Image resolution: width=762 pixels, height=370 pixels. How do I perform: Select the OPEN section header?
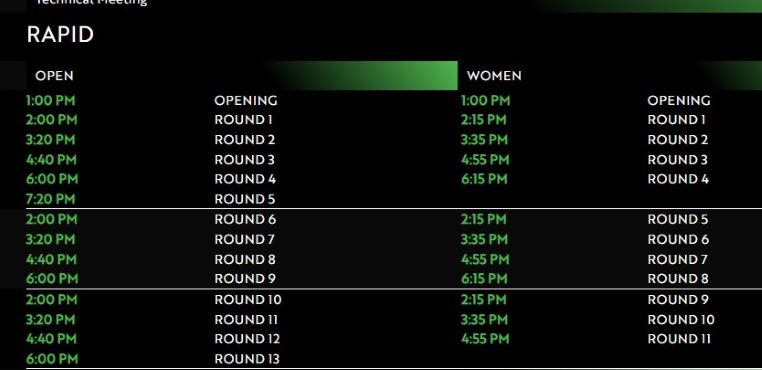click(x=54, y=76)
